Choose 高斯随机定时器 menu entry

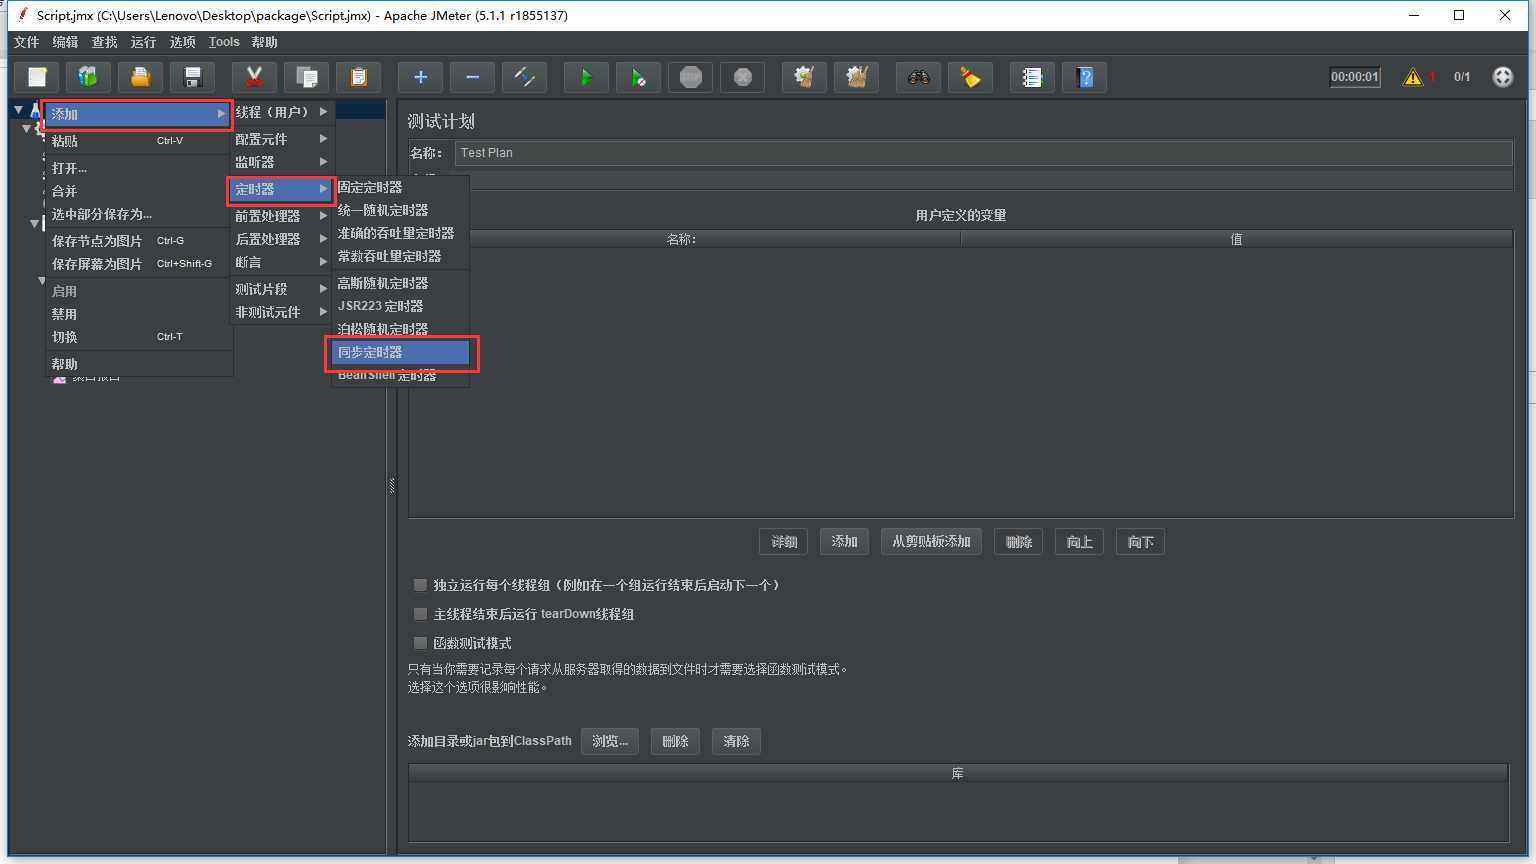pyautogui.click(x=401, y=283)
